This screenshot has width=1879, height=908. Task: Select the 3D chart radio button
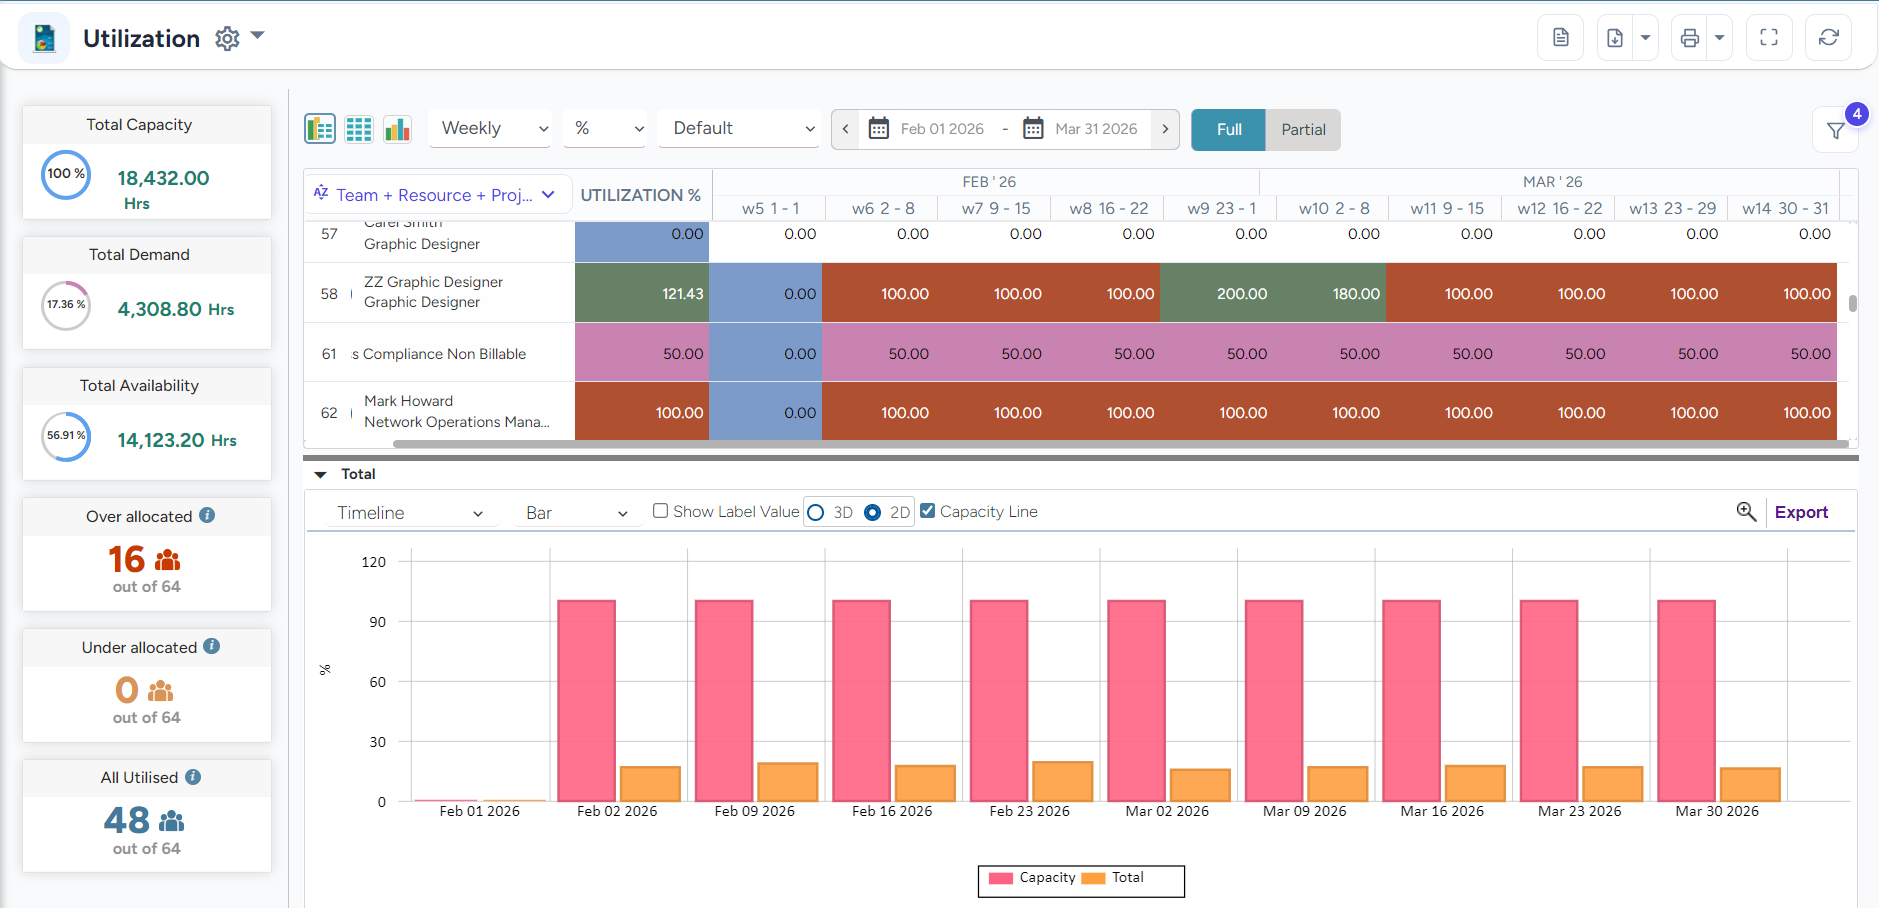pos(816,513)
